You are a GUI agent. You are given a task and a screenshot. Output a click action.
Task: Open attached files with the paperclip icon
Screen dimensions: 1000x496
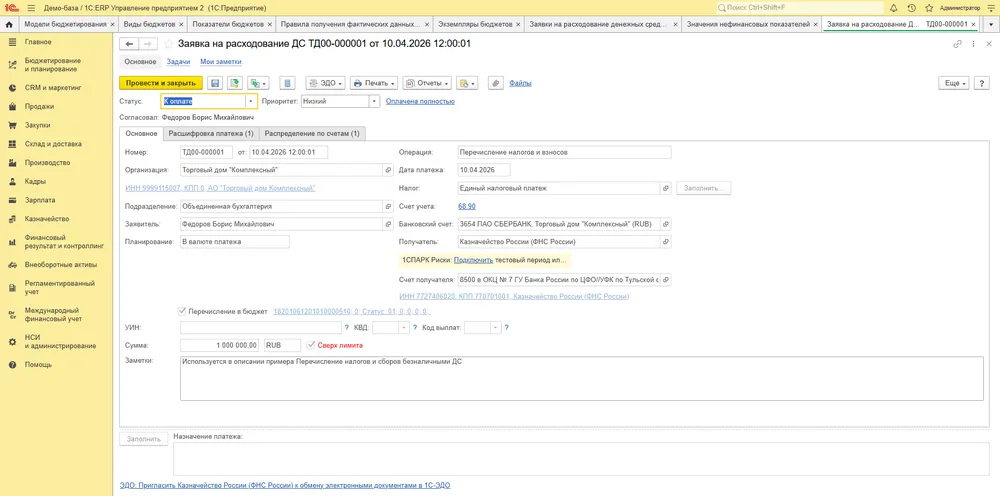pos(496,83)
